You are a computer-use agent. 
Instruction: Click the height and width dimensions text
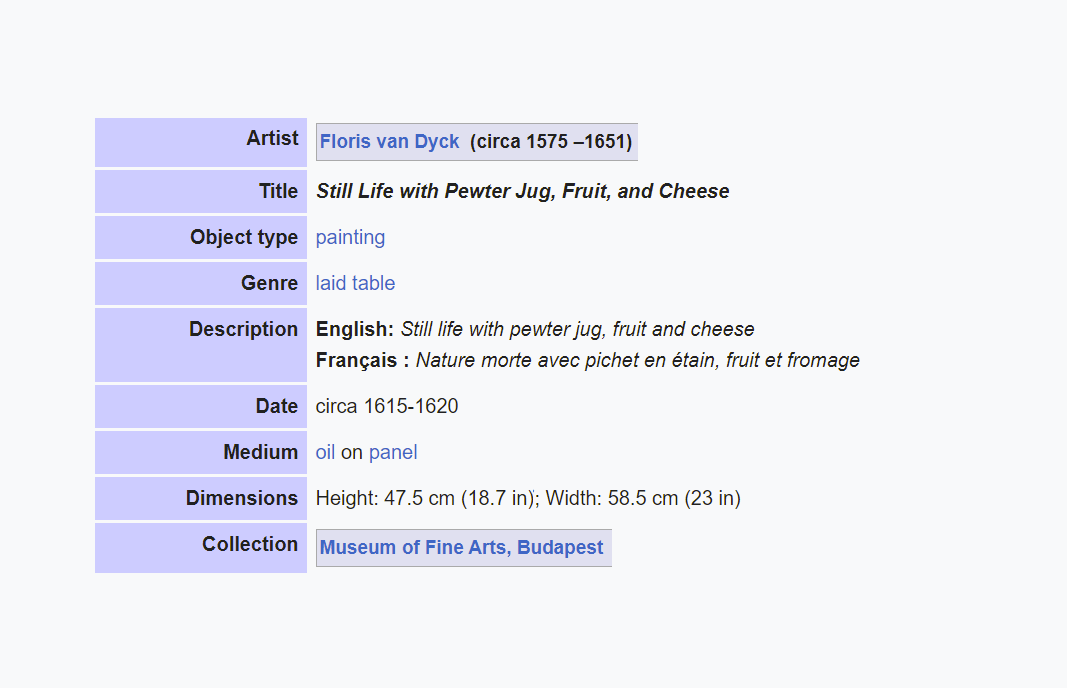(x=528, y=498)
